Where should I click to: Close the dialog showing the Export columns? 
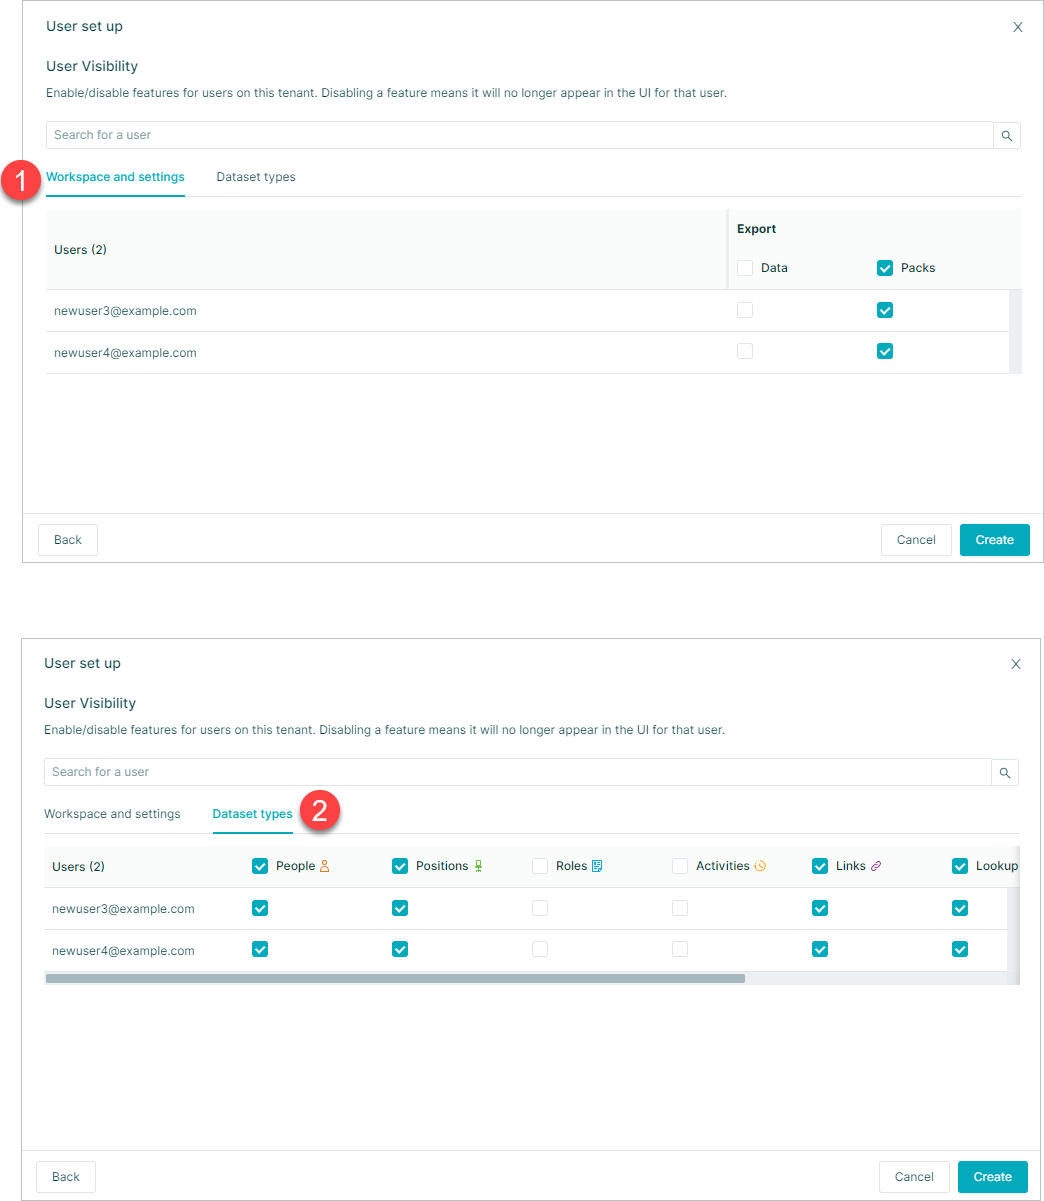click(1018, 27)
